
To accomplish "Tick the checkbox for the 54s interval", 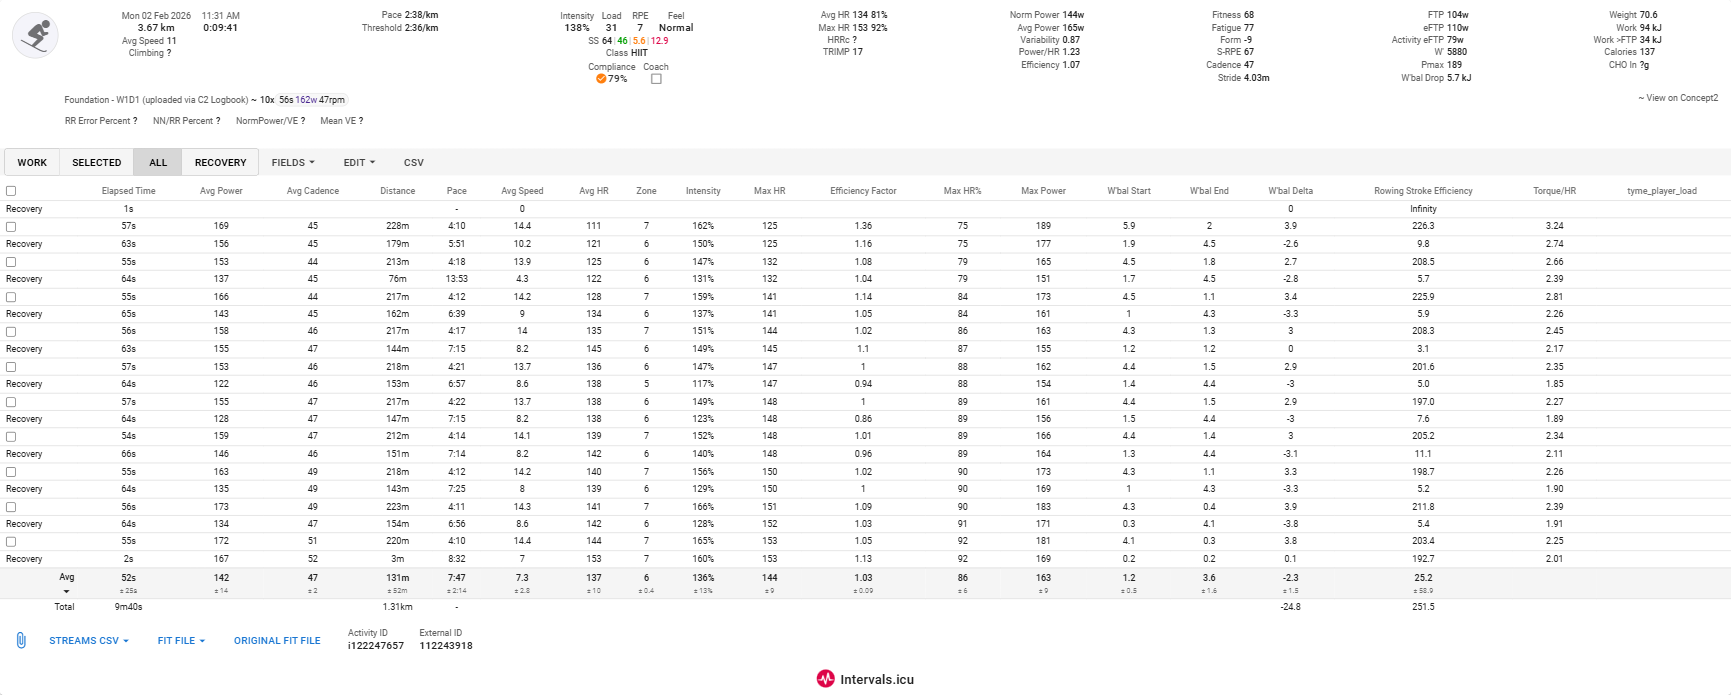I will tap(11, 437).
